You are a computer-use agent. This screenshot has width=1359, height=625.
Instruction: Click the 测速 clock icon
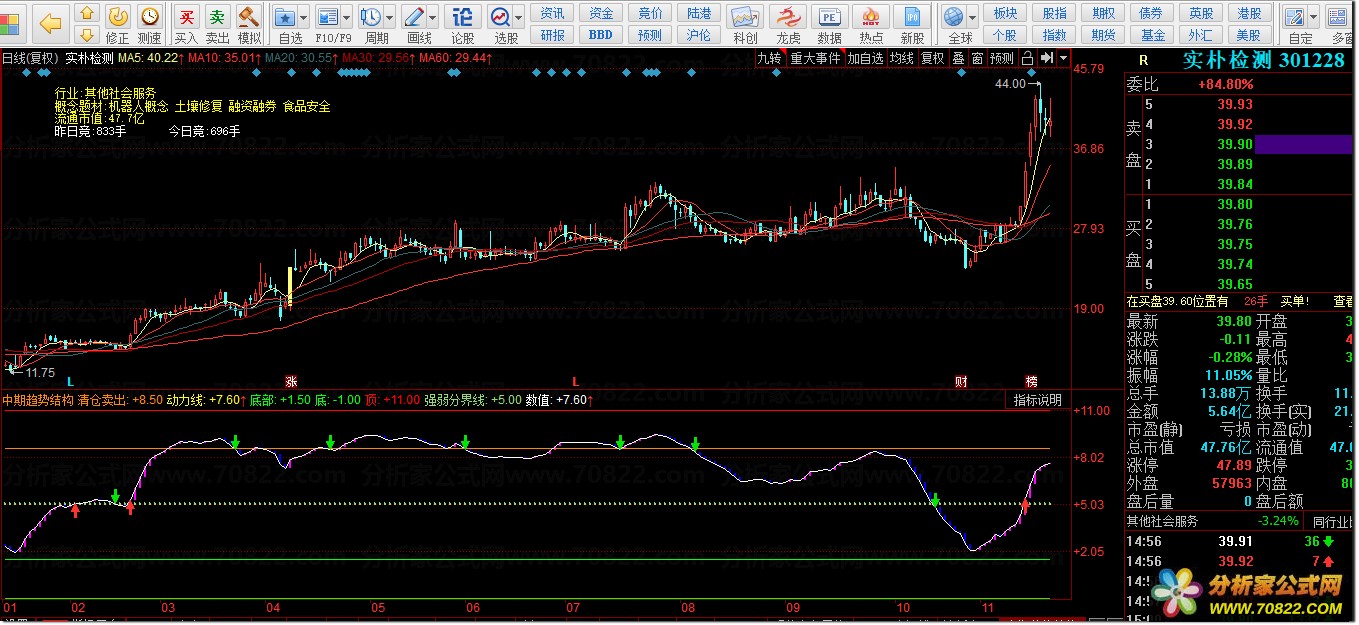(x=149, y=17)
